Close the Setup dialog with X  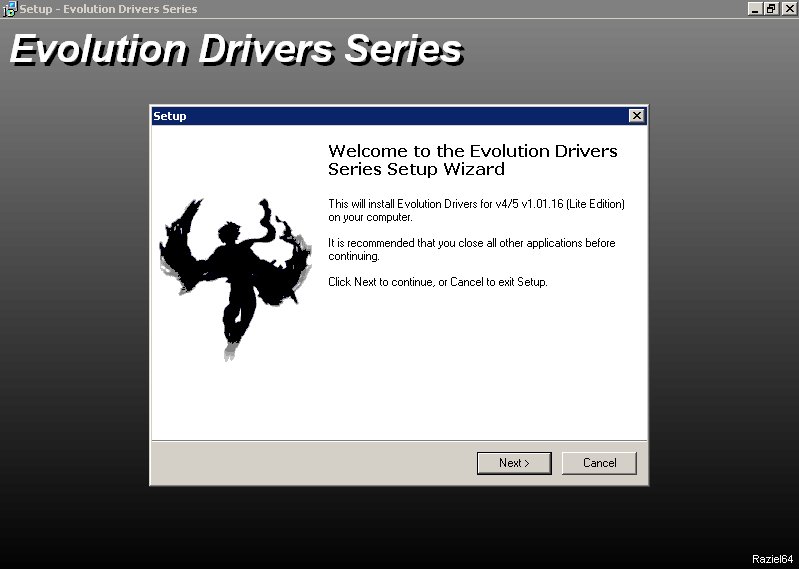click(636, 116)
